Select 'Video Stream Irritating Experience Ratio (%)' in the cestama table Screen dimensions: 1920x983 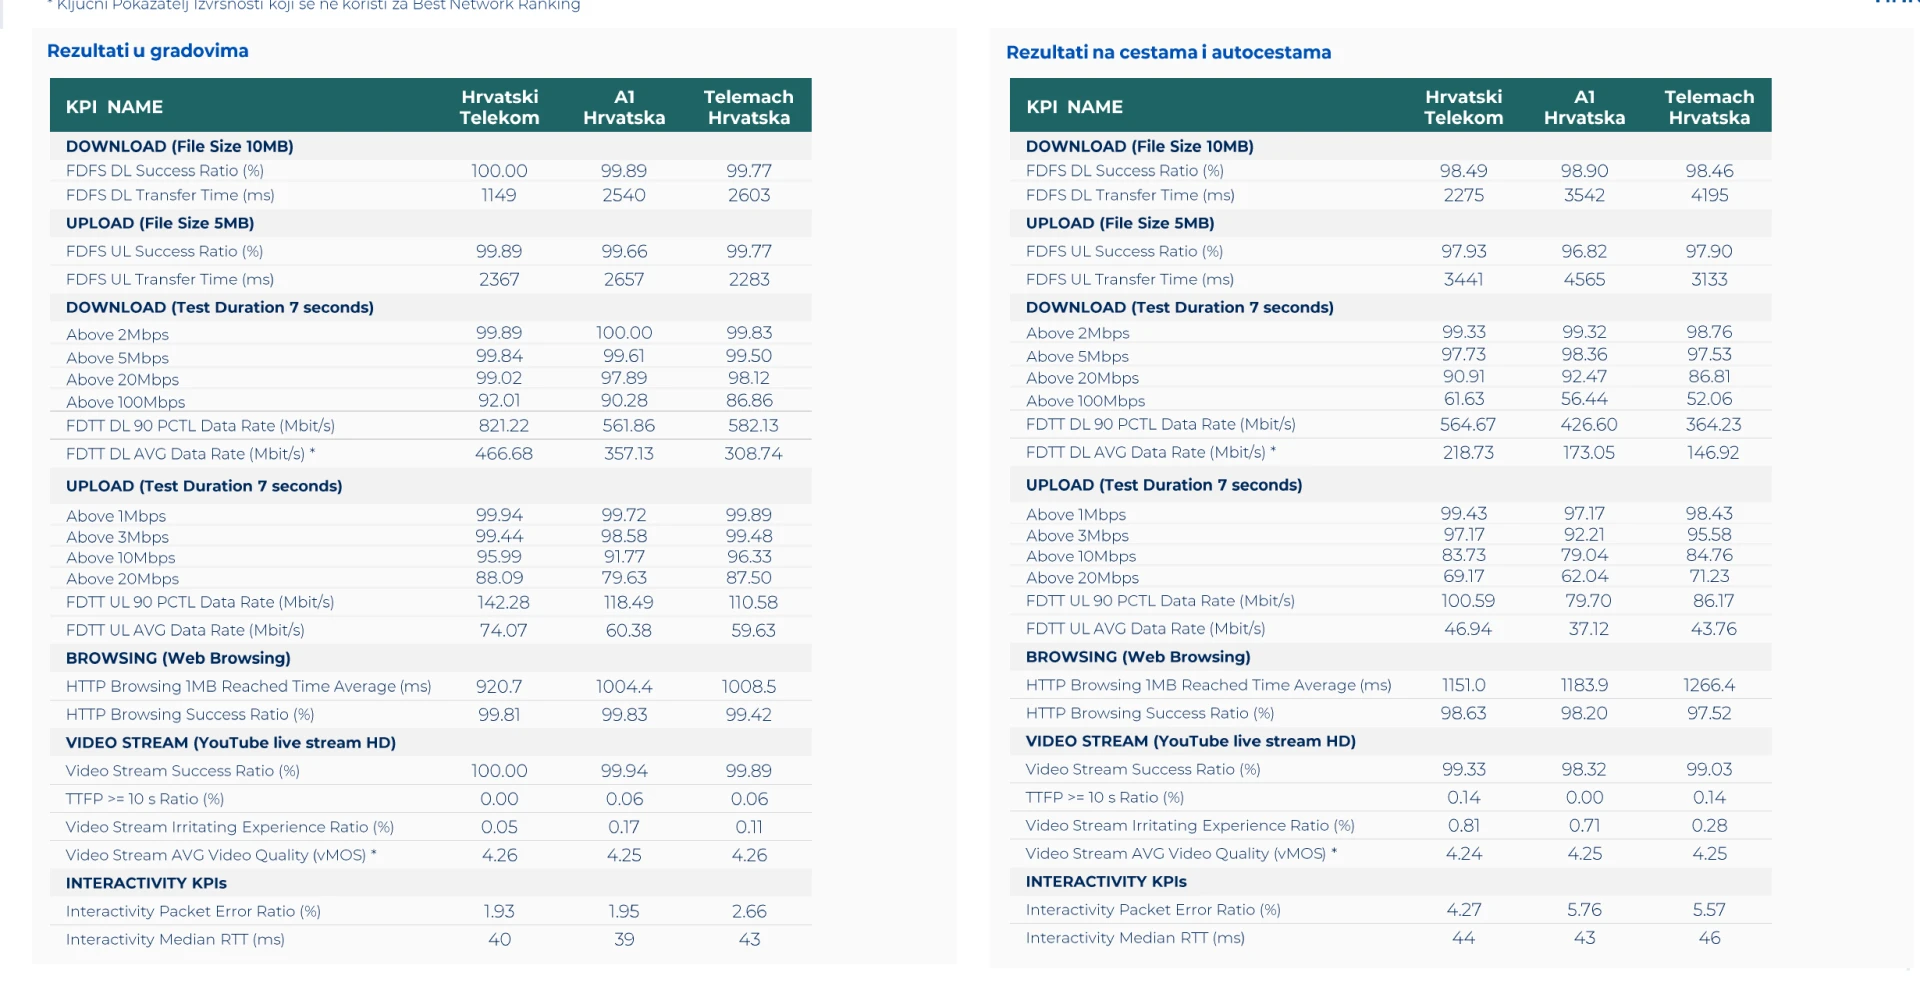point(1190,825)
